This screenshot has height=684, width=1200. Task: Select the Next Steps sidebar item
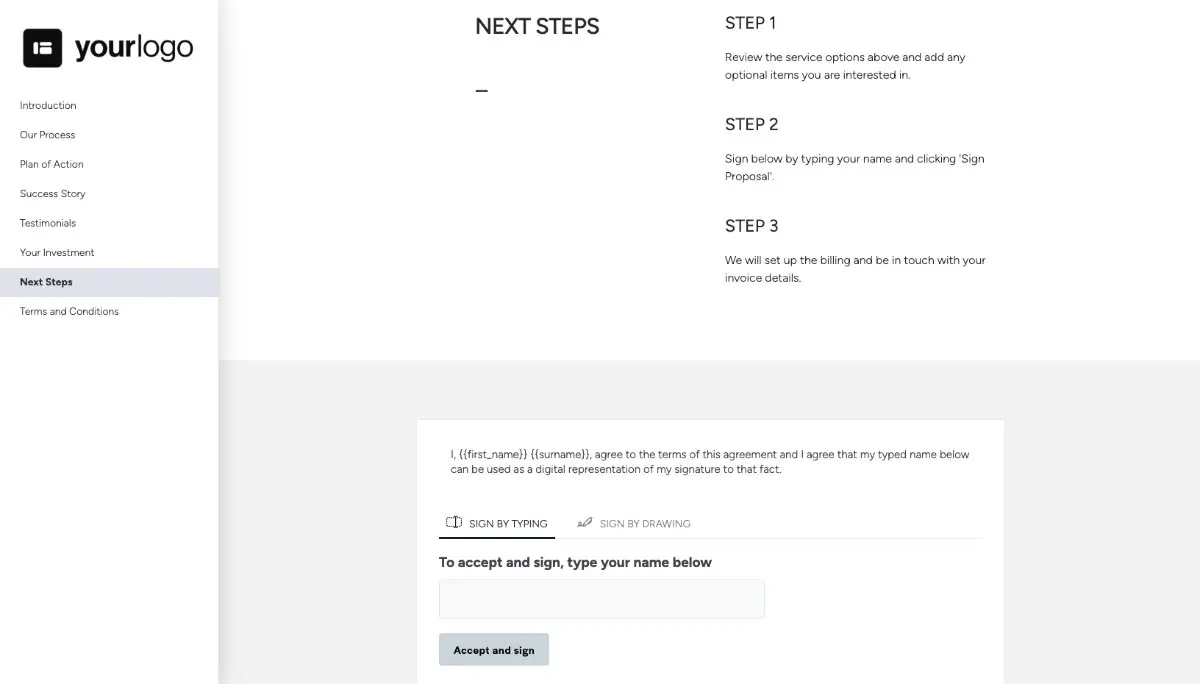tap(45, 281)
